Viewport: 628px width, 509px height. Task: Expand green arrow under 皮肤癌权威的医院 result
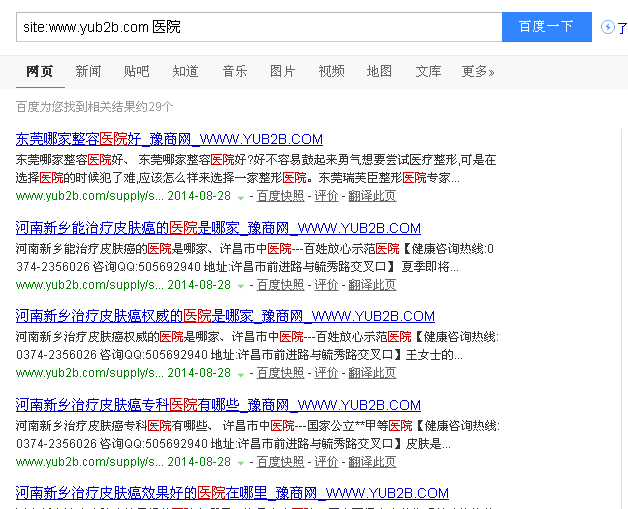(x=241, y=374)
